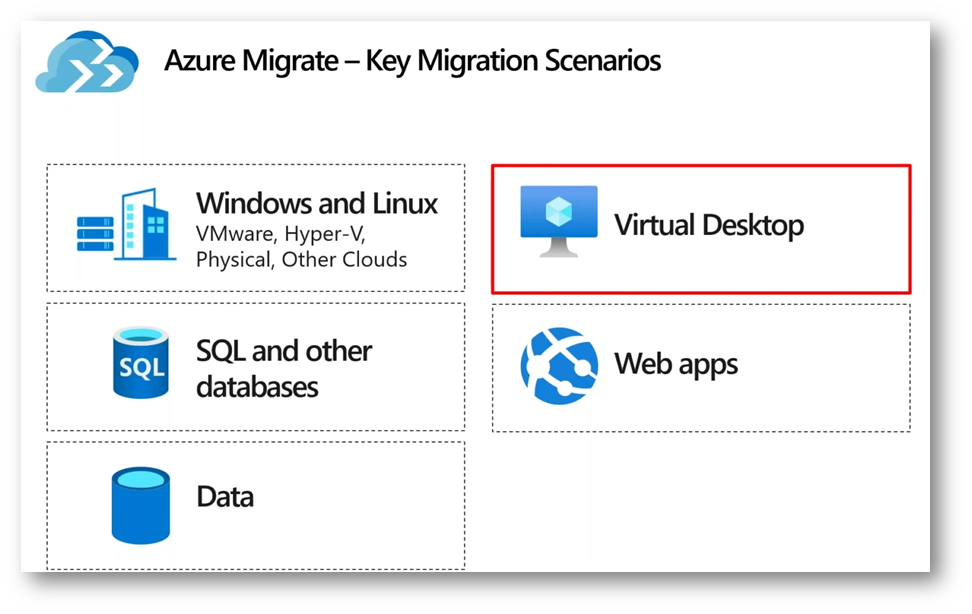The height and width of the screenshot is (614, 972).
Task: Click the Physical, Other Clouds text
Action: coord(301,259)
